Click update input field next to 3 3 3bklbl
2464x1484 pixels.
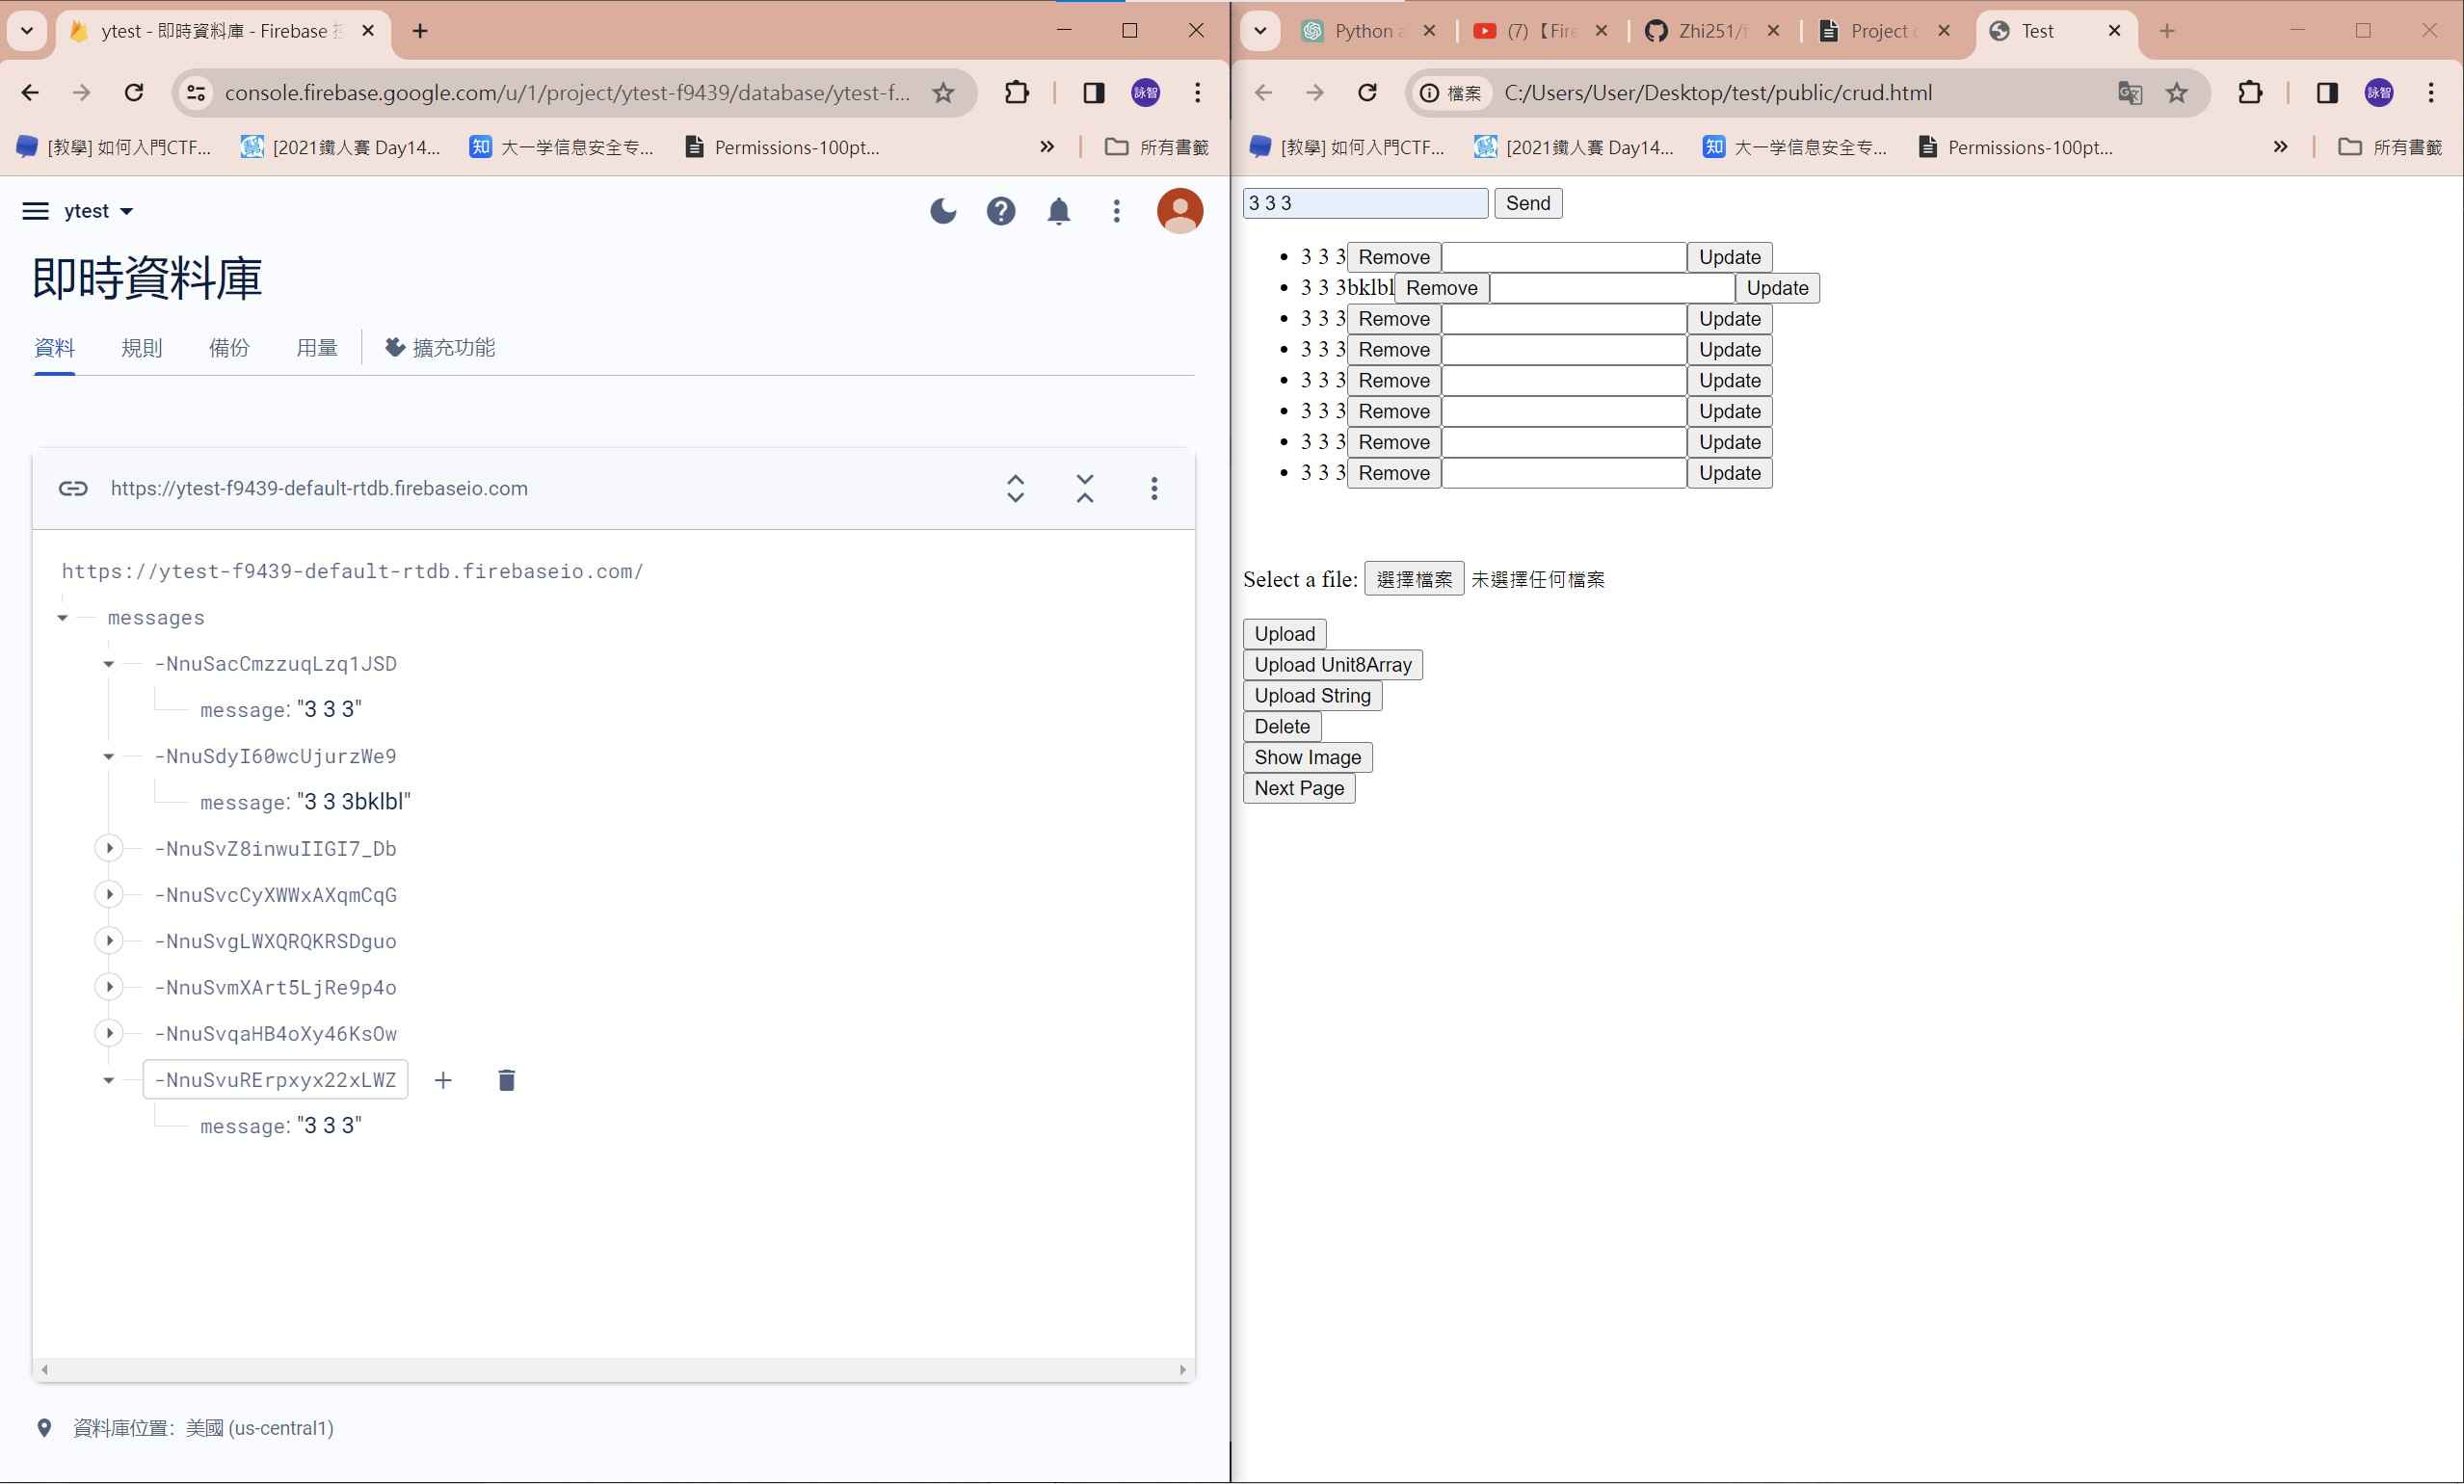(x=1611, y=288)
